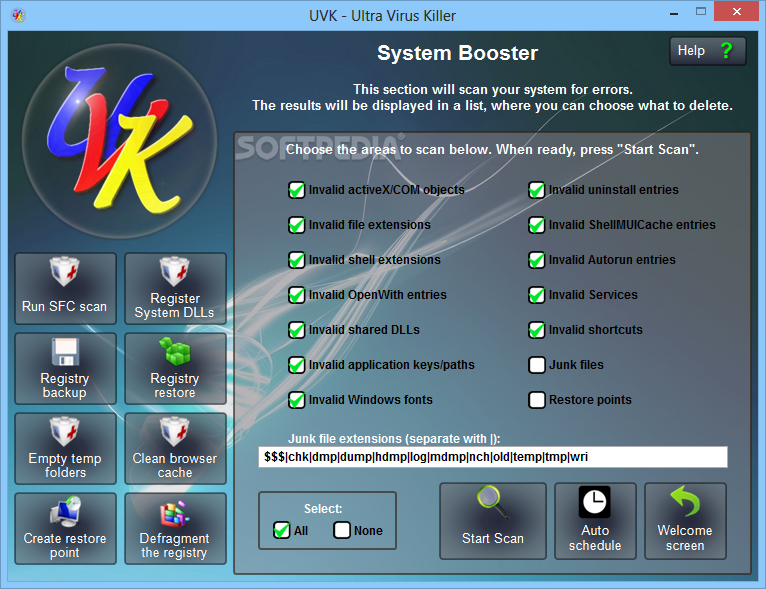Check the Select All checkbox
766x589 pixels.
point(281,530)
